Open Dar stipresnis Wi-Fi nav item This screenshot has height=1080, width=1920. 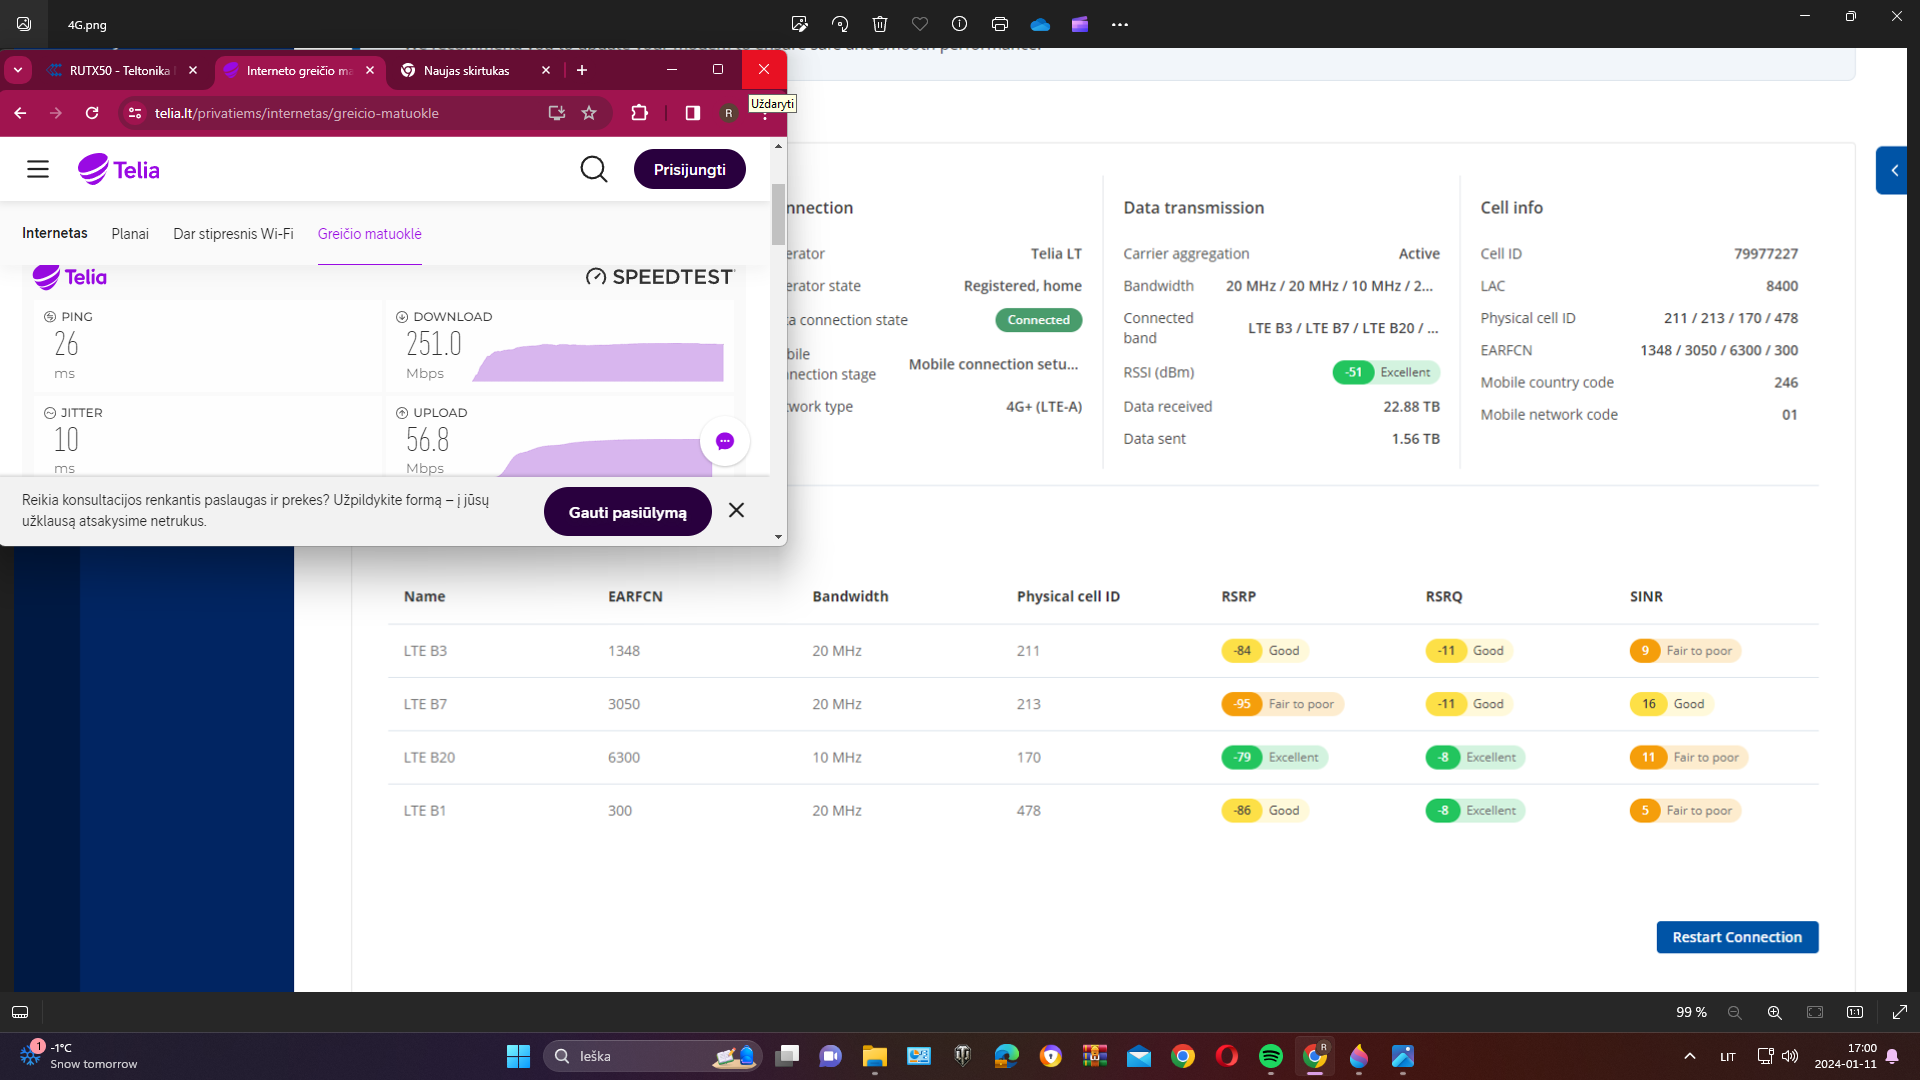click(233, 234)
